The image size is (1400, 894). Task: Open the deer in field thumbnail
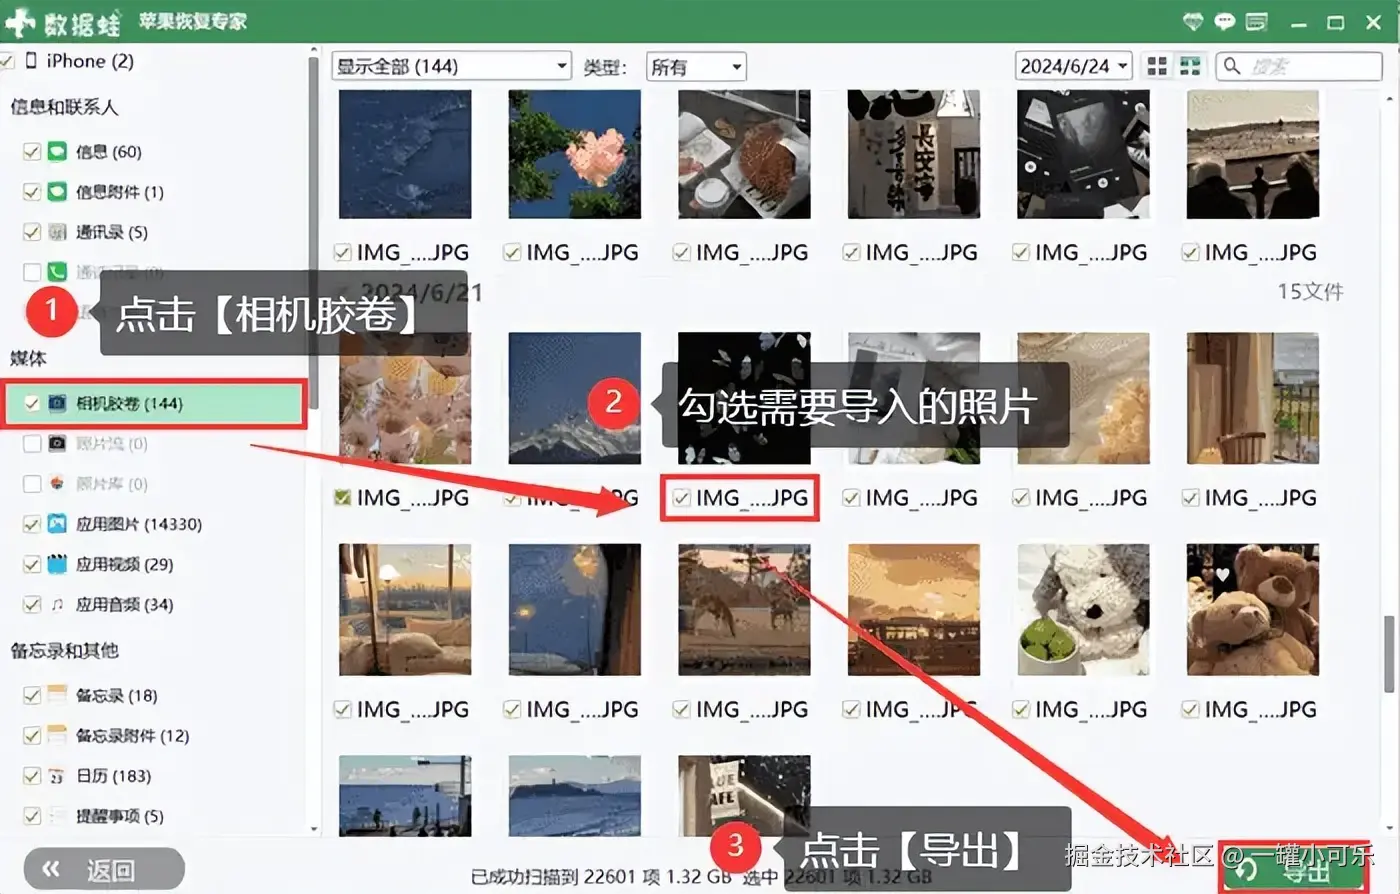pyautogui.click(x=744, y=609)
